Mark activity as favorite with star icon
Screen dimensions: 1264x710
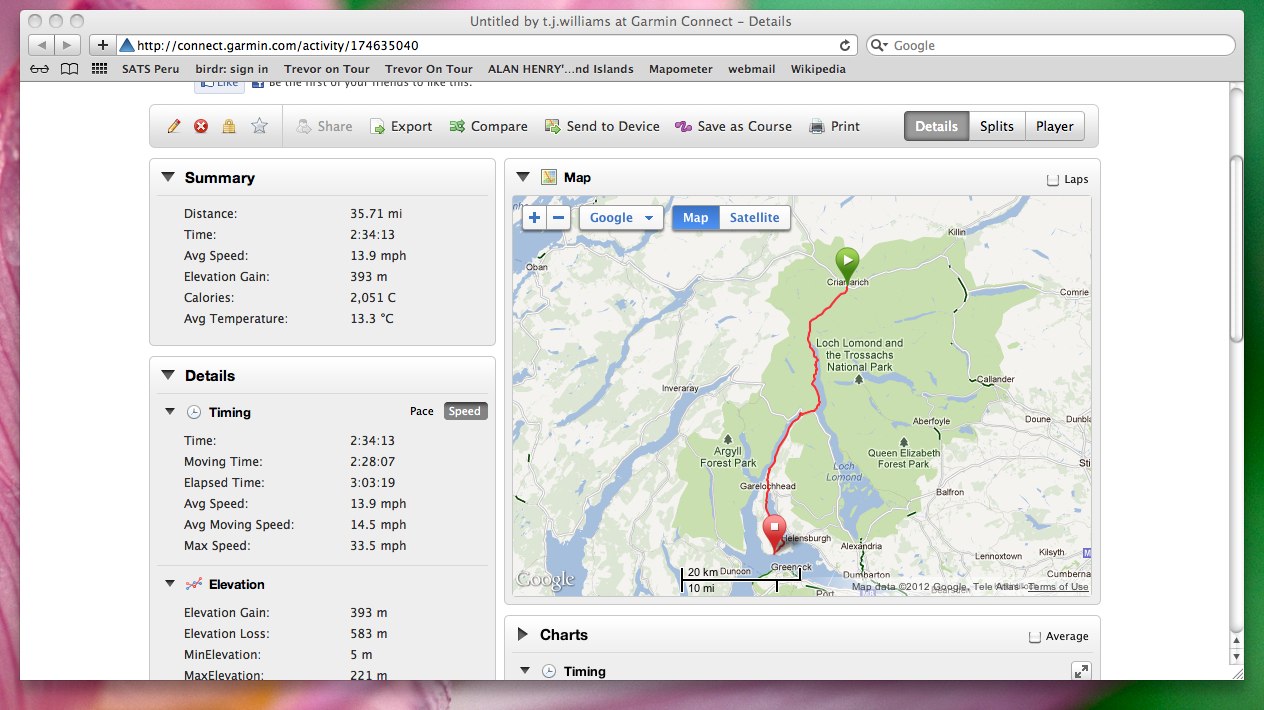(x=259, y=126)
